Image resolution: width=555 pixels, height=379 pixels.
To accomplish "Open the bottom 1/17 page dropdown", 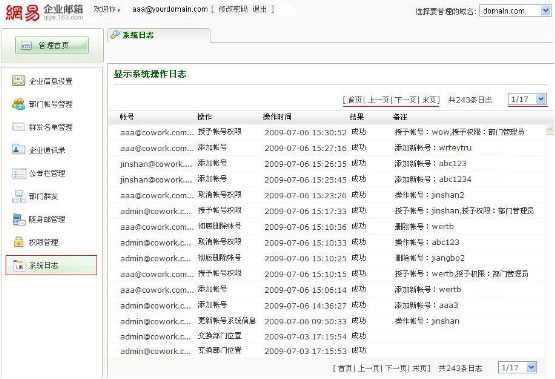I will coord(517,368).
